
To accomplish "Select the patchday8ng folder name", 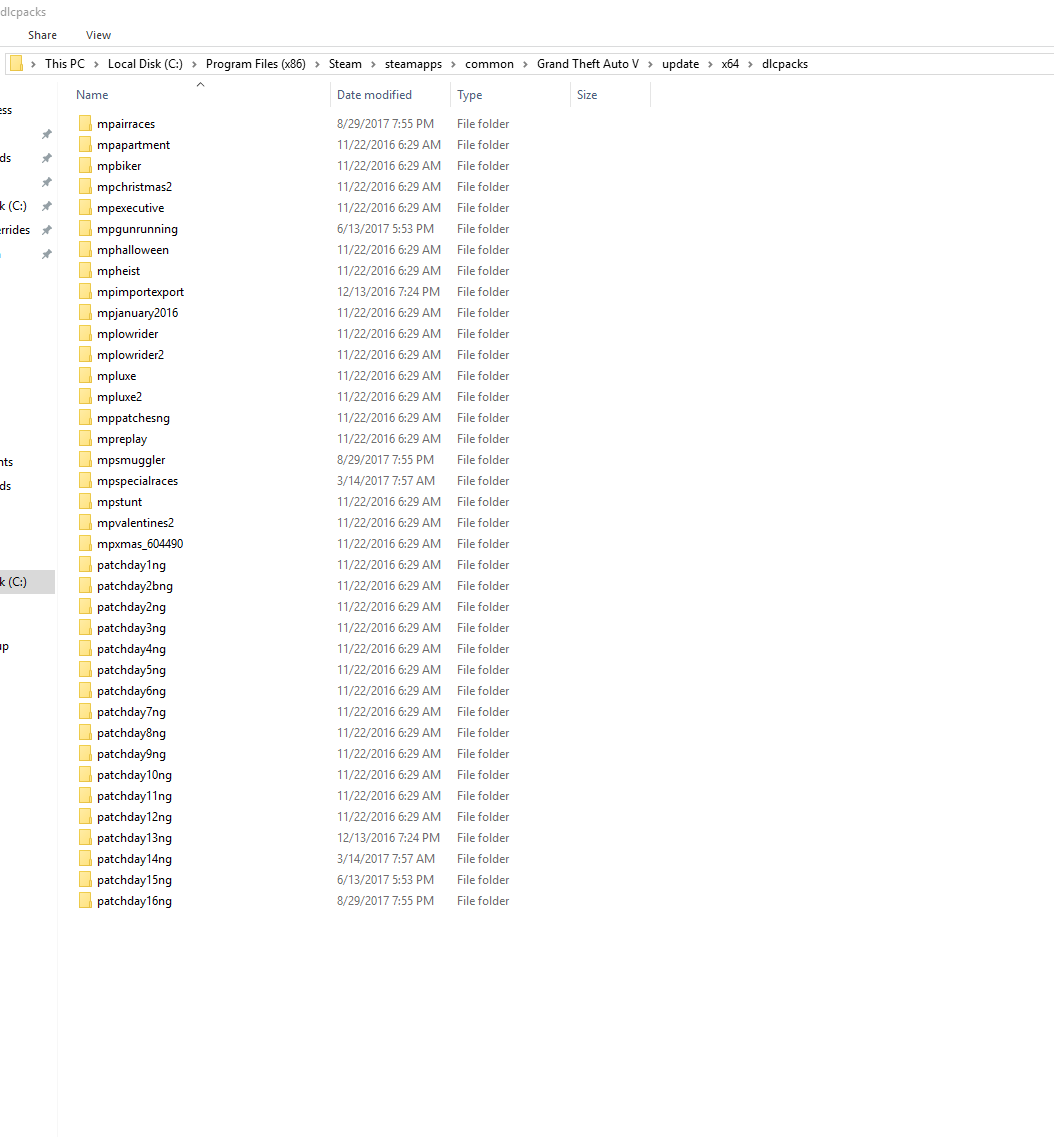I will coord(131,733).
